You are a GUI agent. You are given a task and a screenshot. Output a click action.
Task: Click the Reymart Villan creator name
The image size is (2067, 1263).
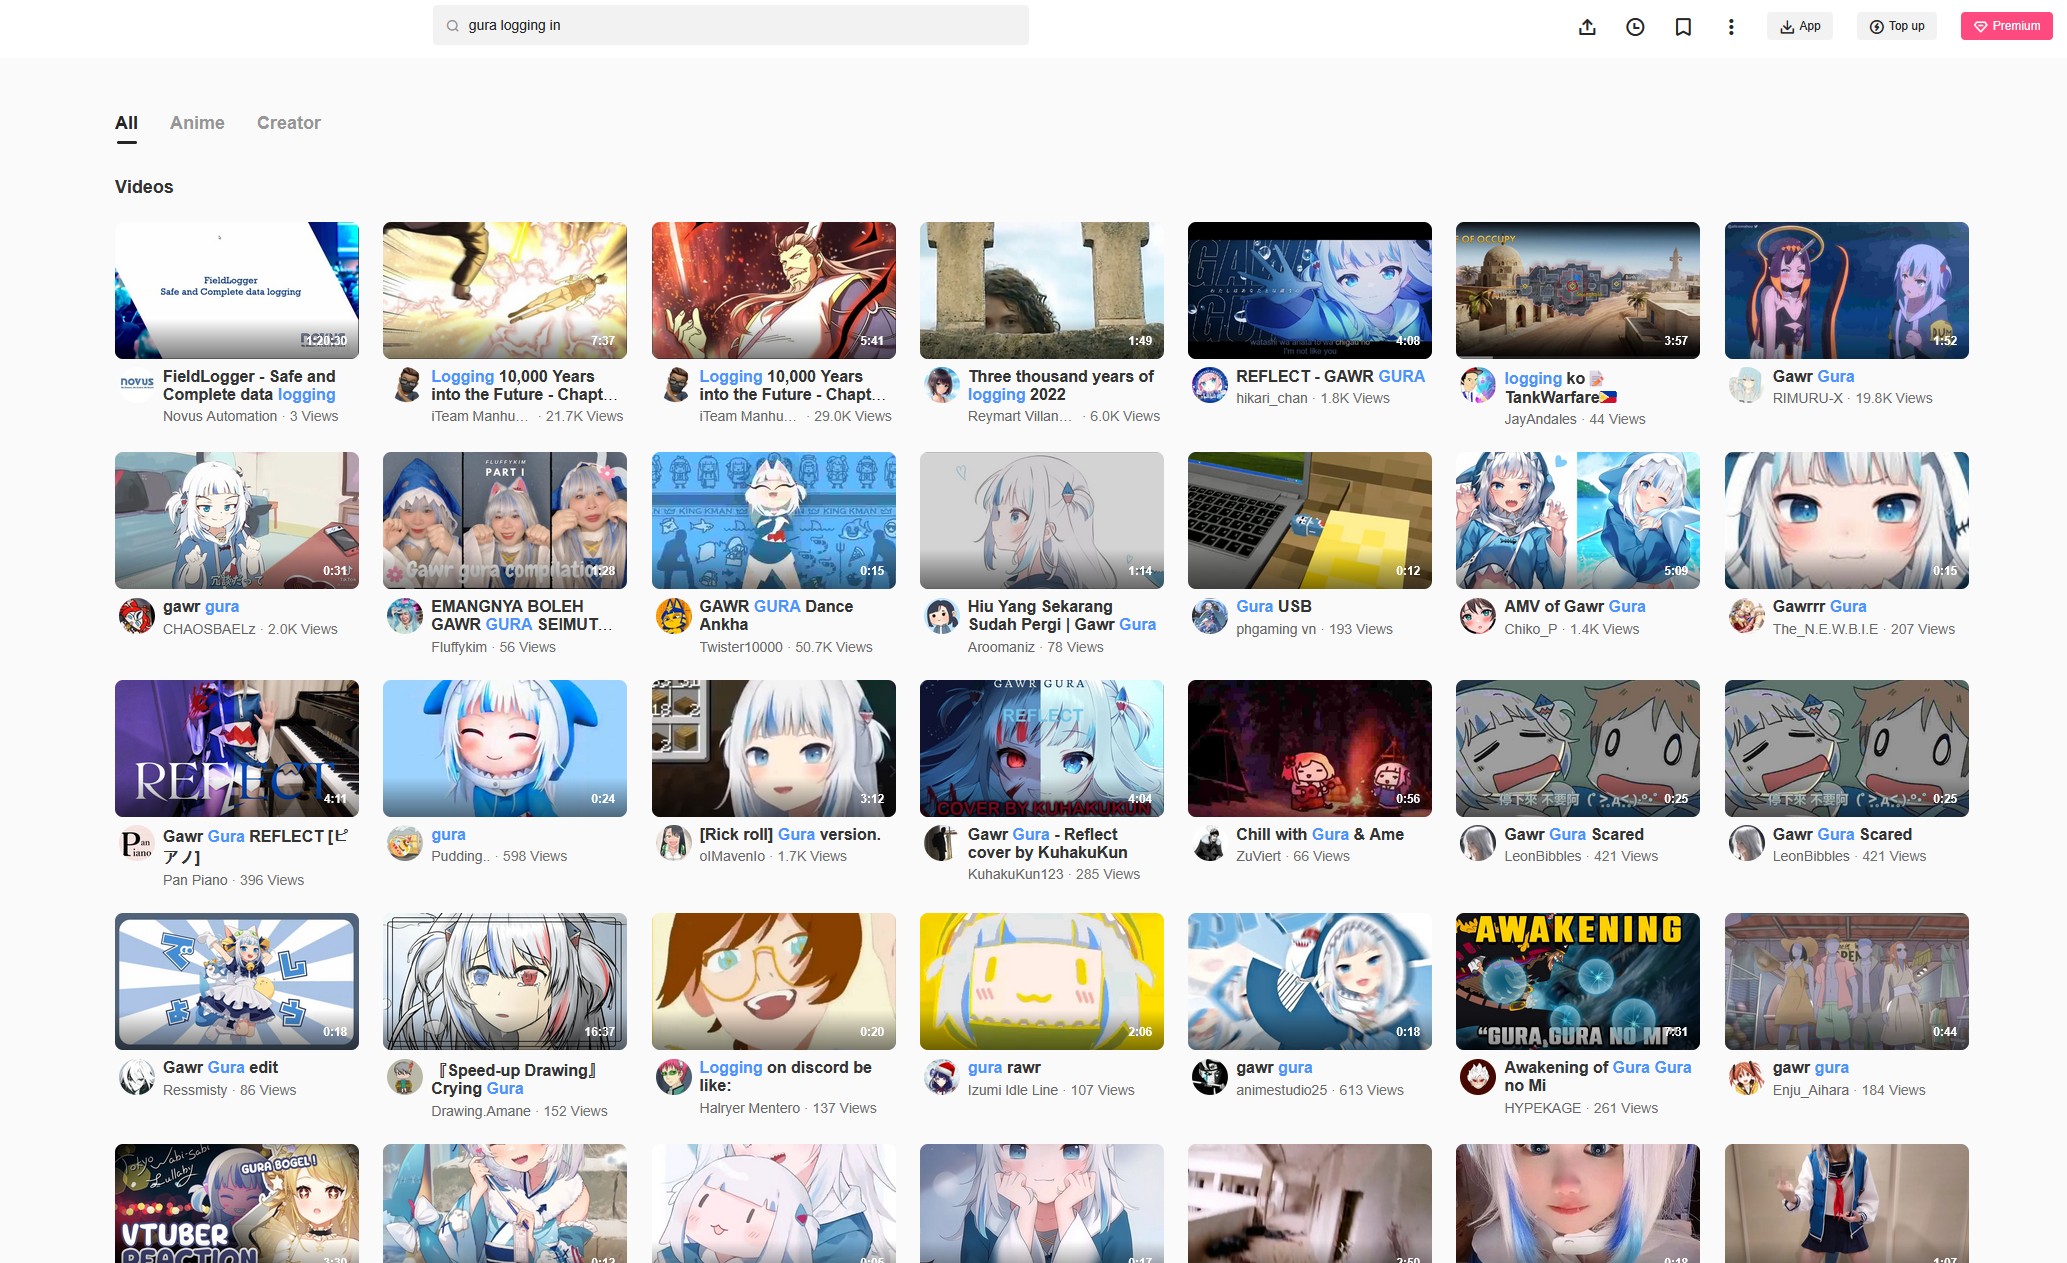[1019, 416]
